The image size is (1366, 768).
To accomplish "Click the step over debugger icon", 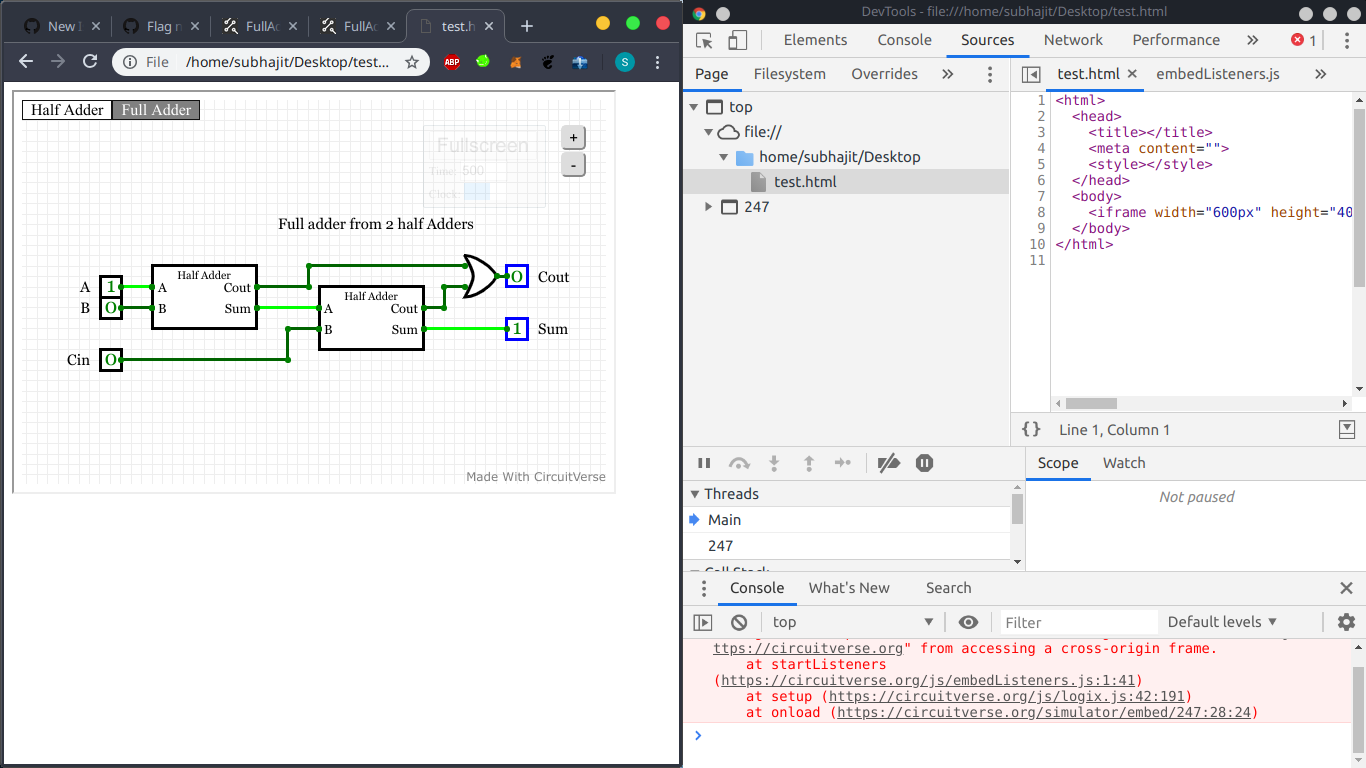I will tap(739, 463).
